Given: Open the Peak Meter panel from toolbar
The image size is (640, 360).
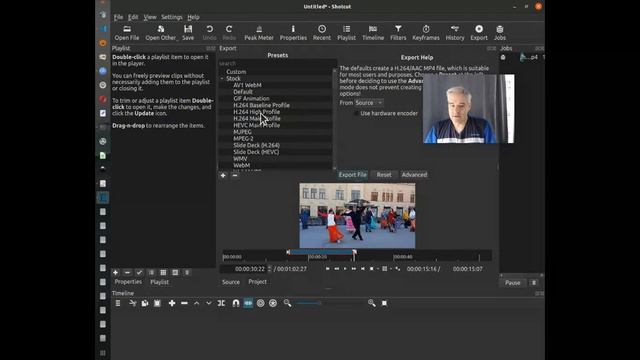Looking at the screenshot, I should [x=259, y=33].
